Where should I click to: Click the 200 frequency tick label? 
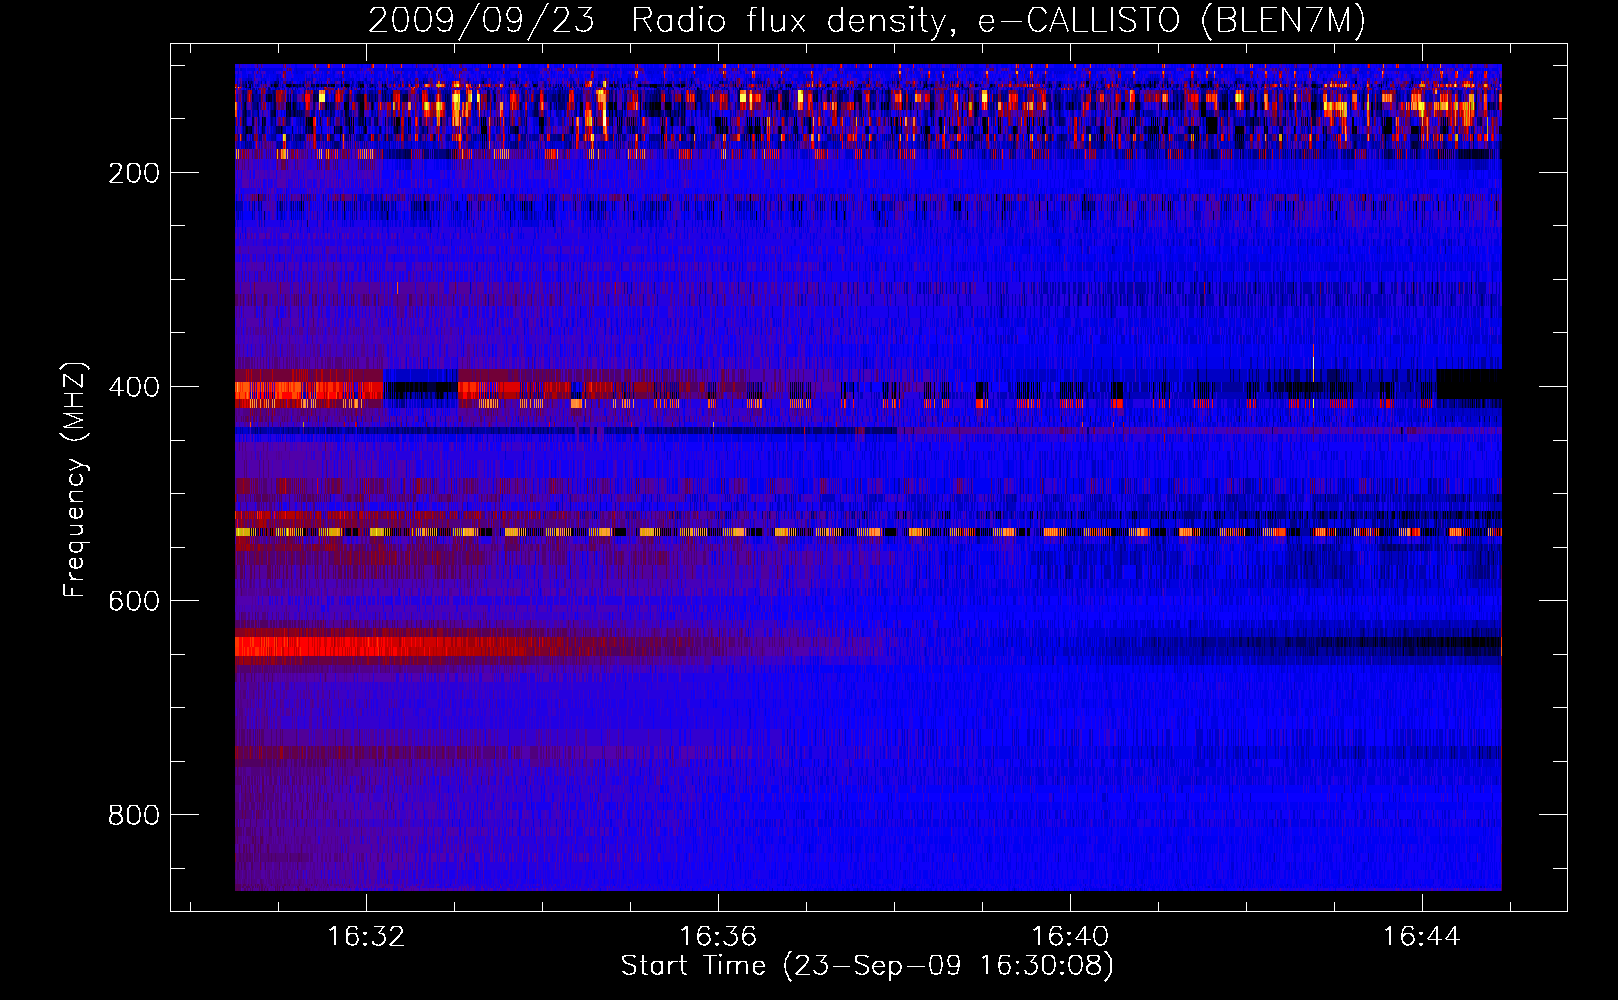coord(134,173)
